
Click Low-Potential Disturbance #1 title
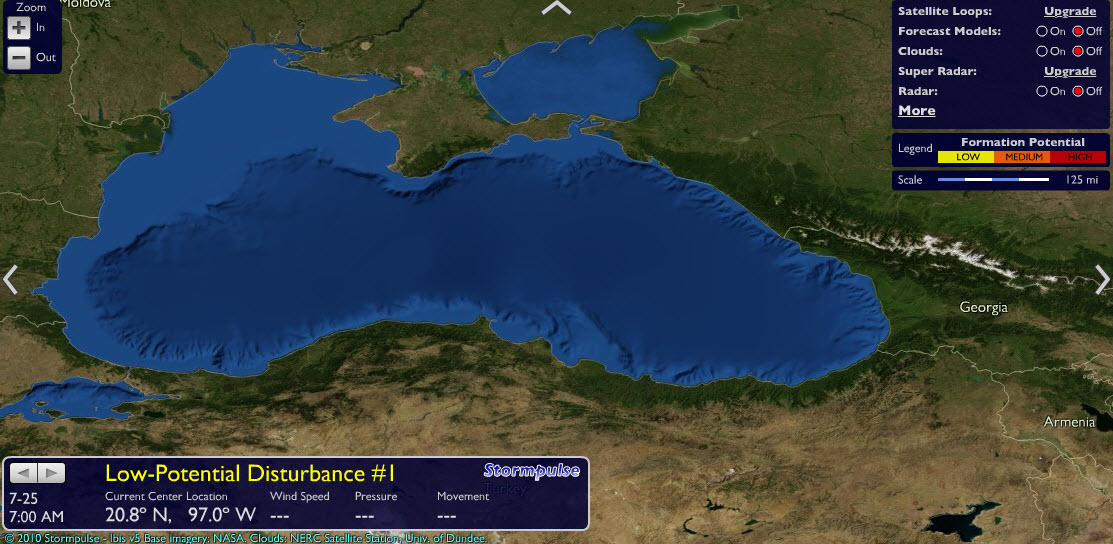coord(250,474)
